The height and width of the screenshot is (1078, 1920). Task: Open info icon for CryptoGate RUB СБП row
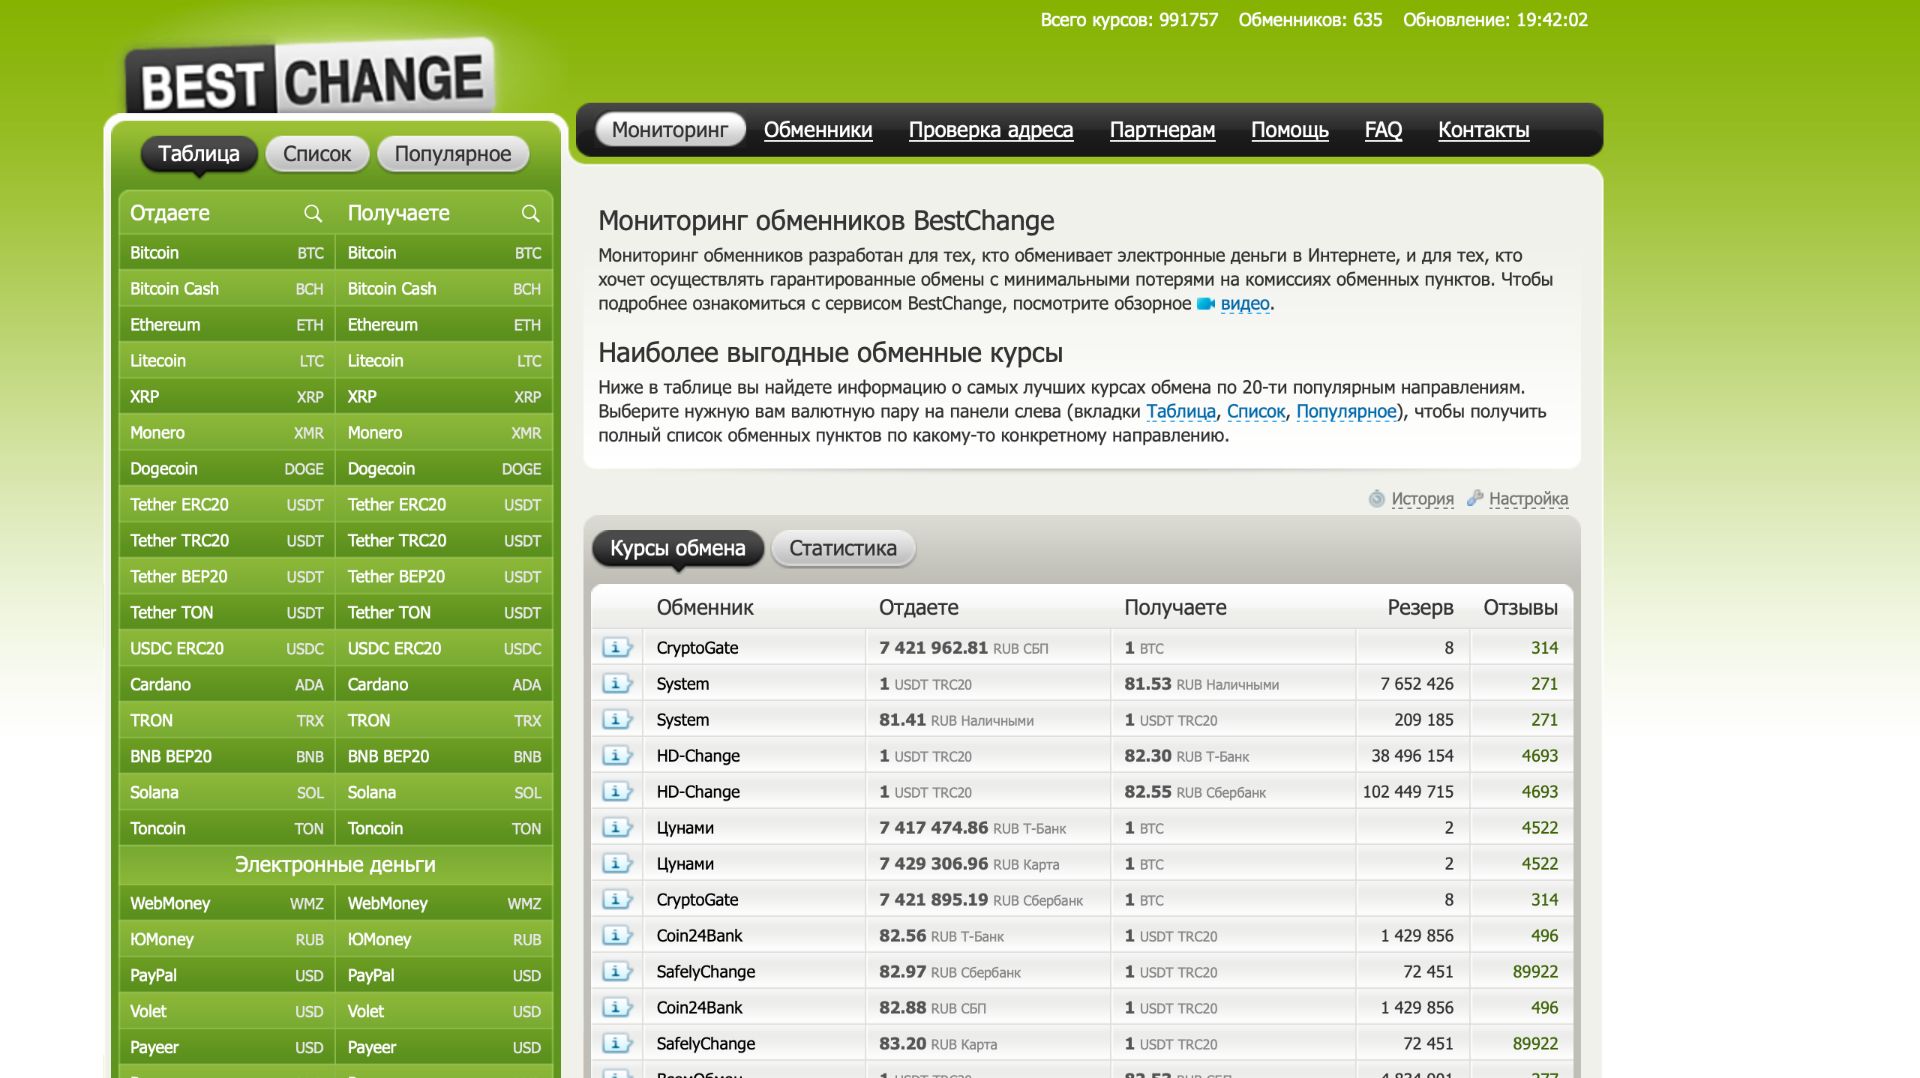click(617, 648)
